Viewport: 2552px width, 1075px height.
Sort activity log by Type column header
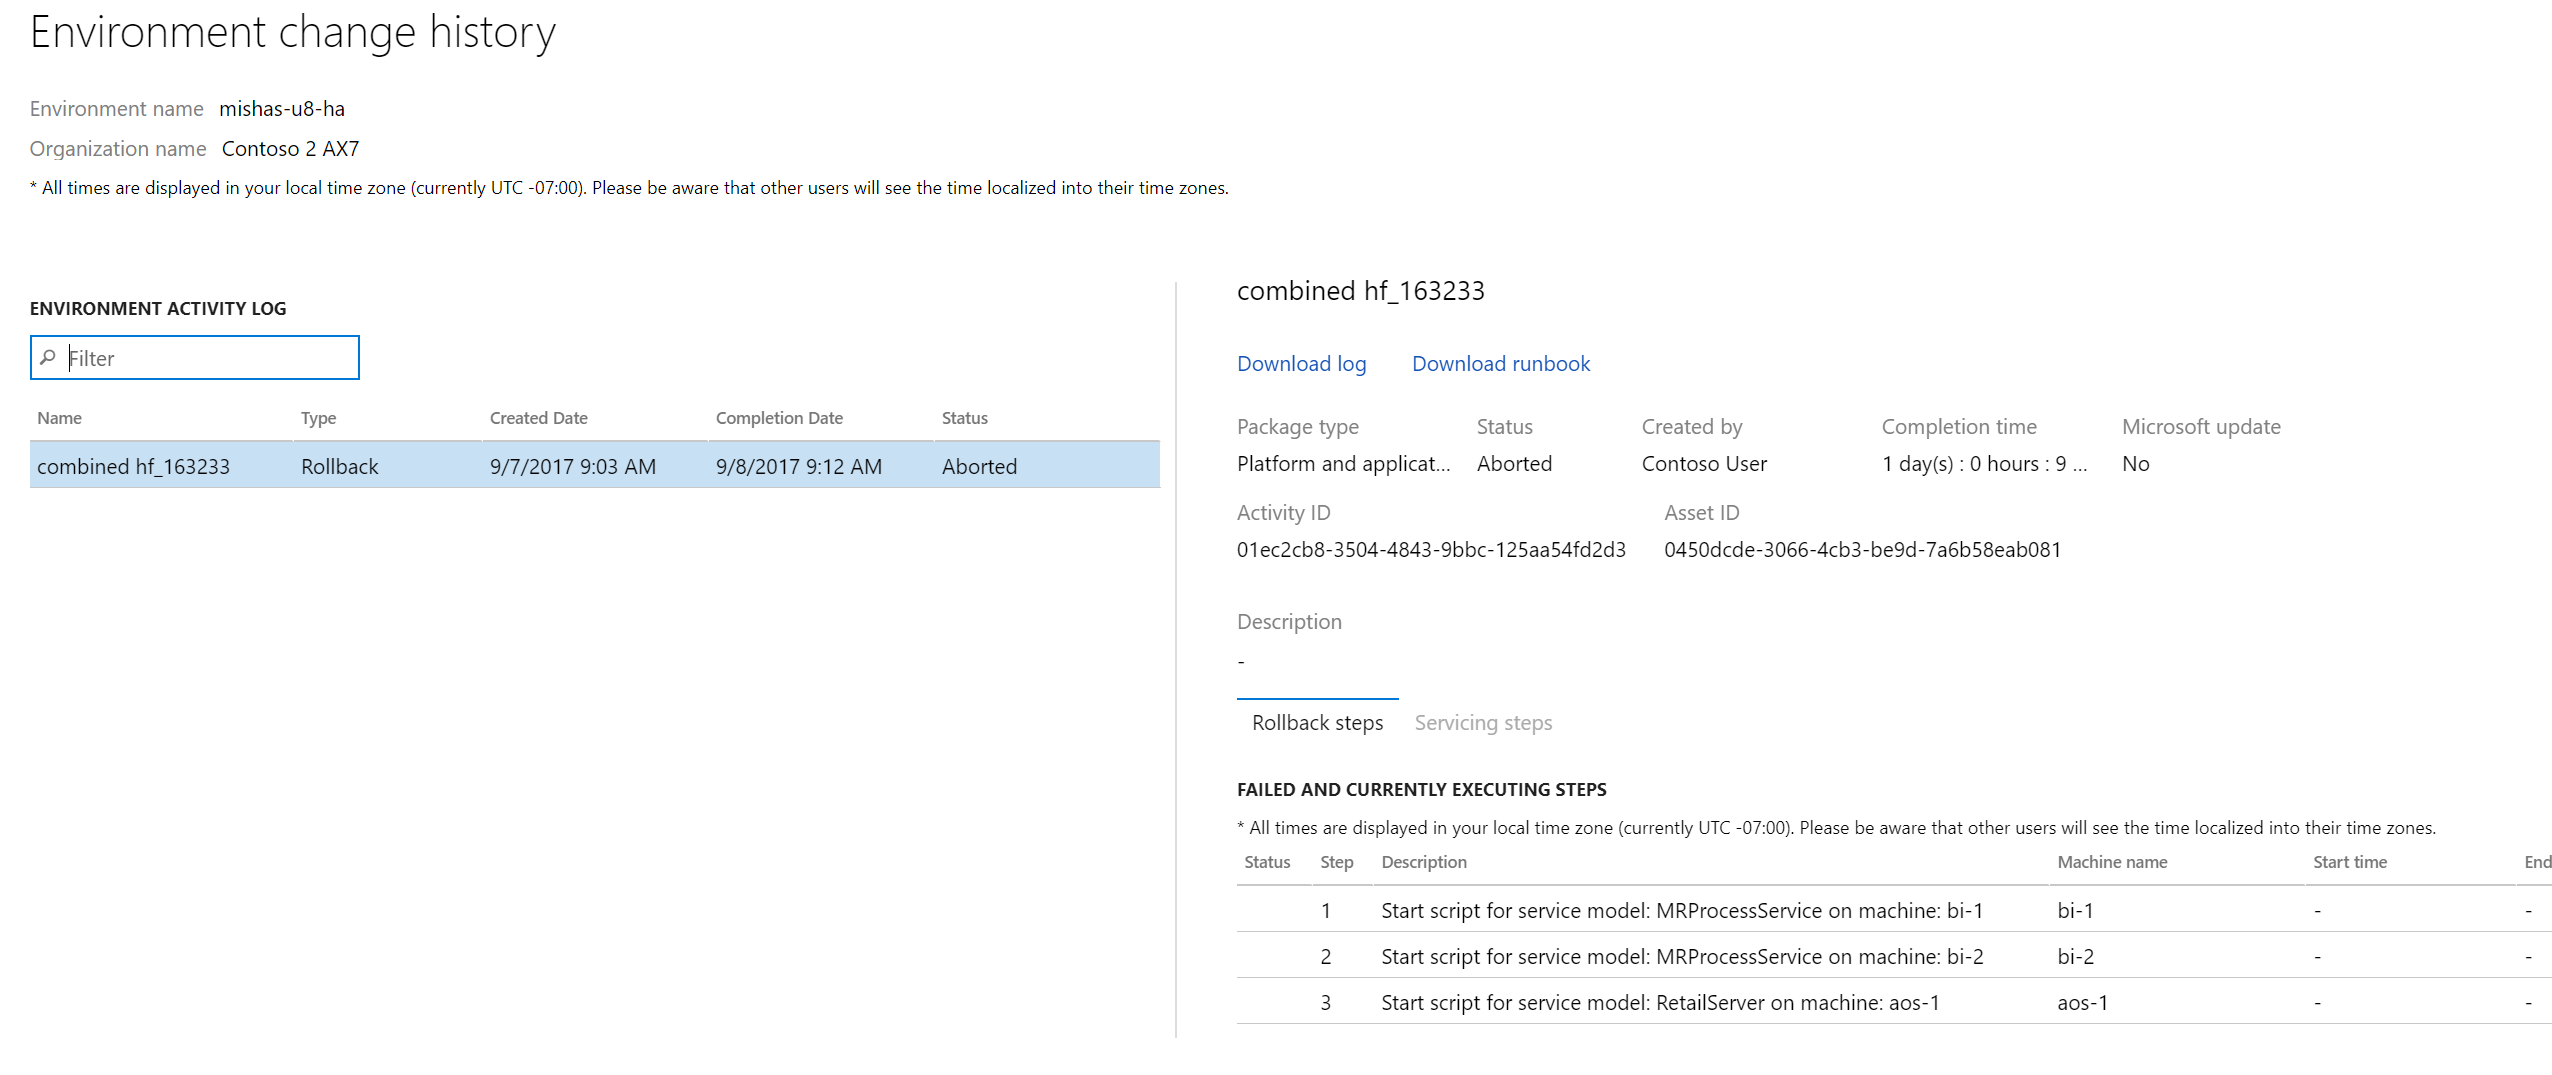(x=318, y=418)
